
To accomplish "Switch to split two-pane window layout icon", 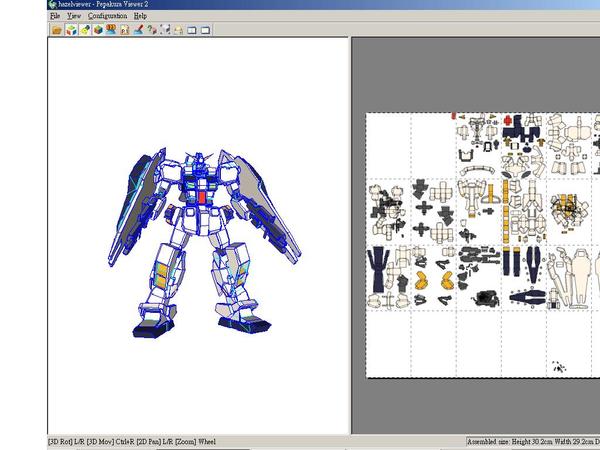I will [x=192, y=30].
